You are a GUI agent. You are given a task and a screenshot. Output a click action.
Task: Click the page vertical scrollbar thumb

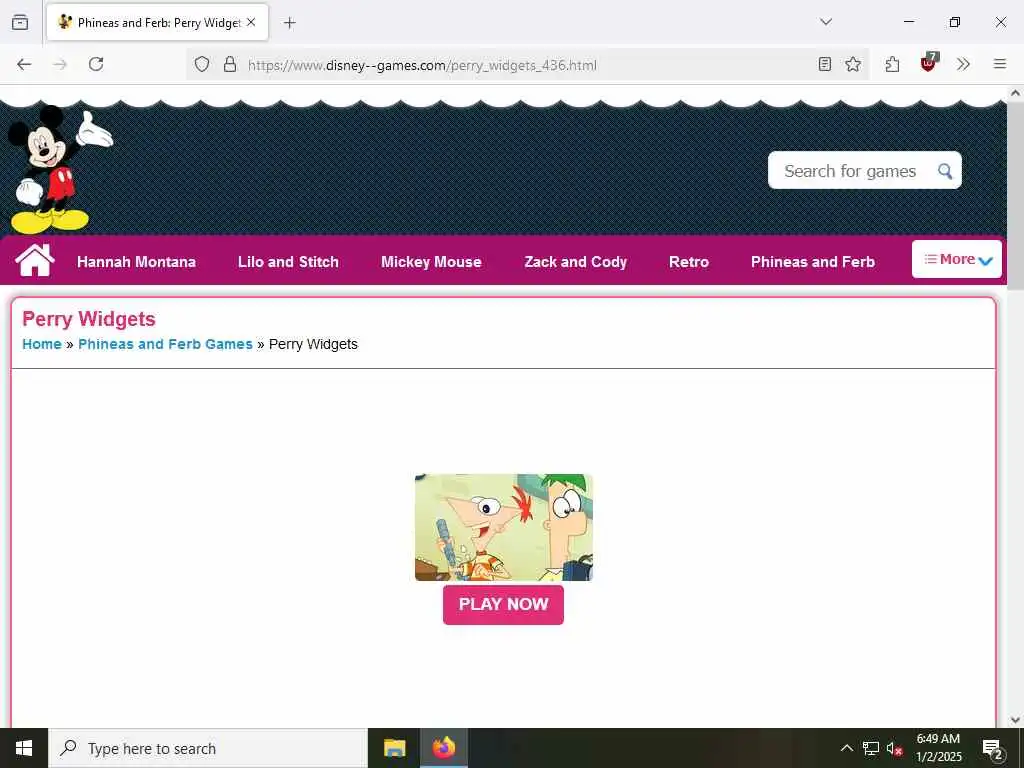click(1015, 196)
